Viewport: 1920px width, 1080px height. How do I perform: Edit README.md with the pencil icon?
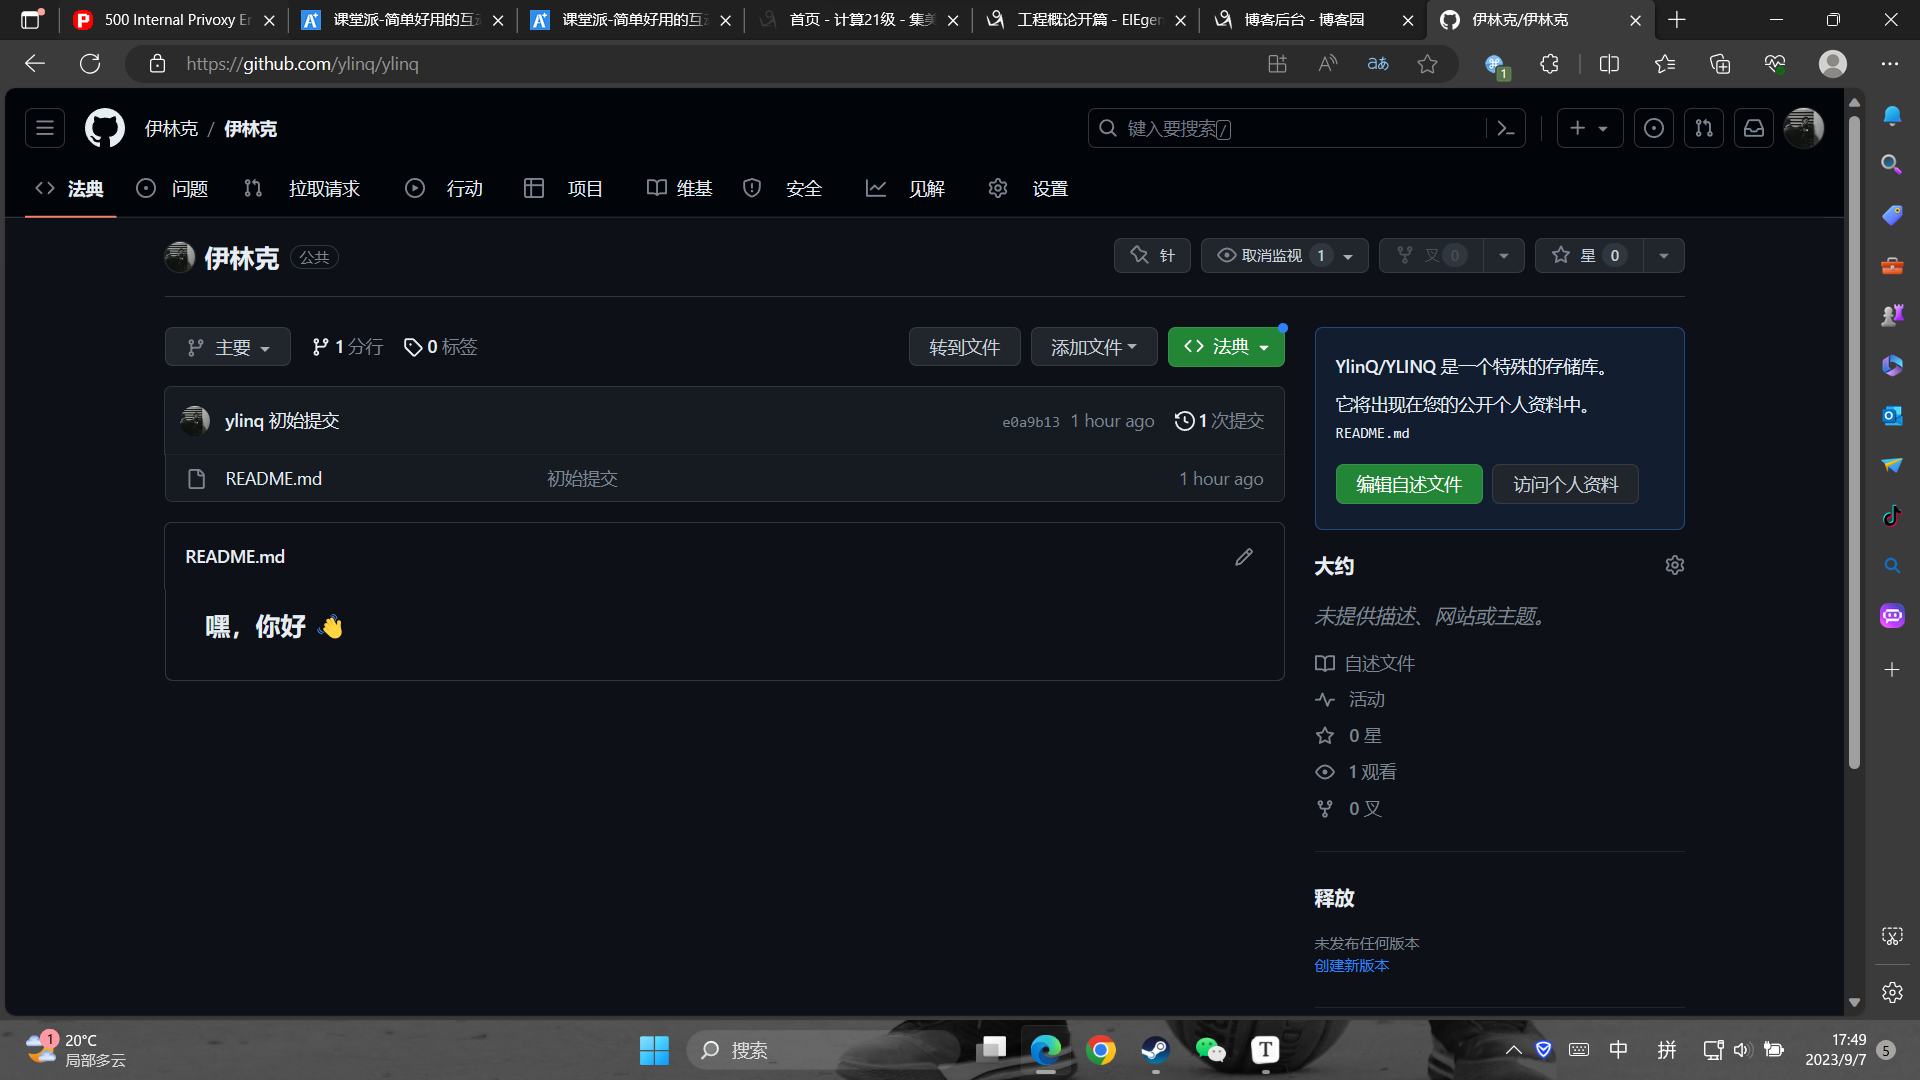coord(1244,557)
